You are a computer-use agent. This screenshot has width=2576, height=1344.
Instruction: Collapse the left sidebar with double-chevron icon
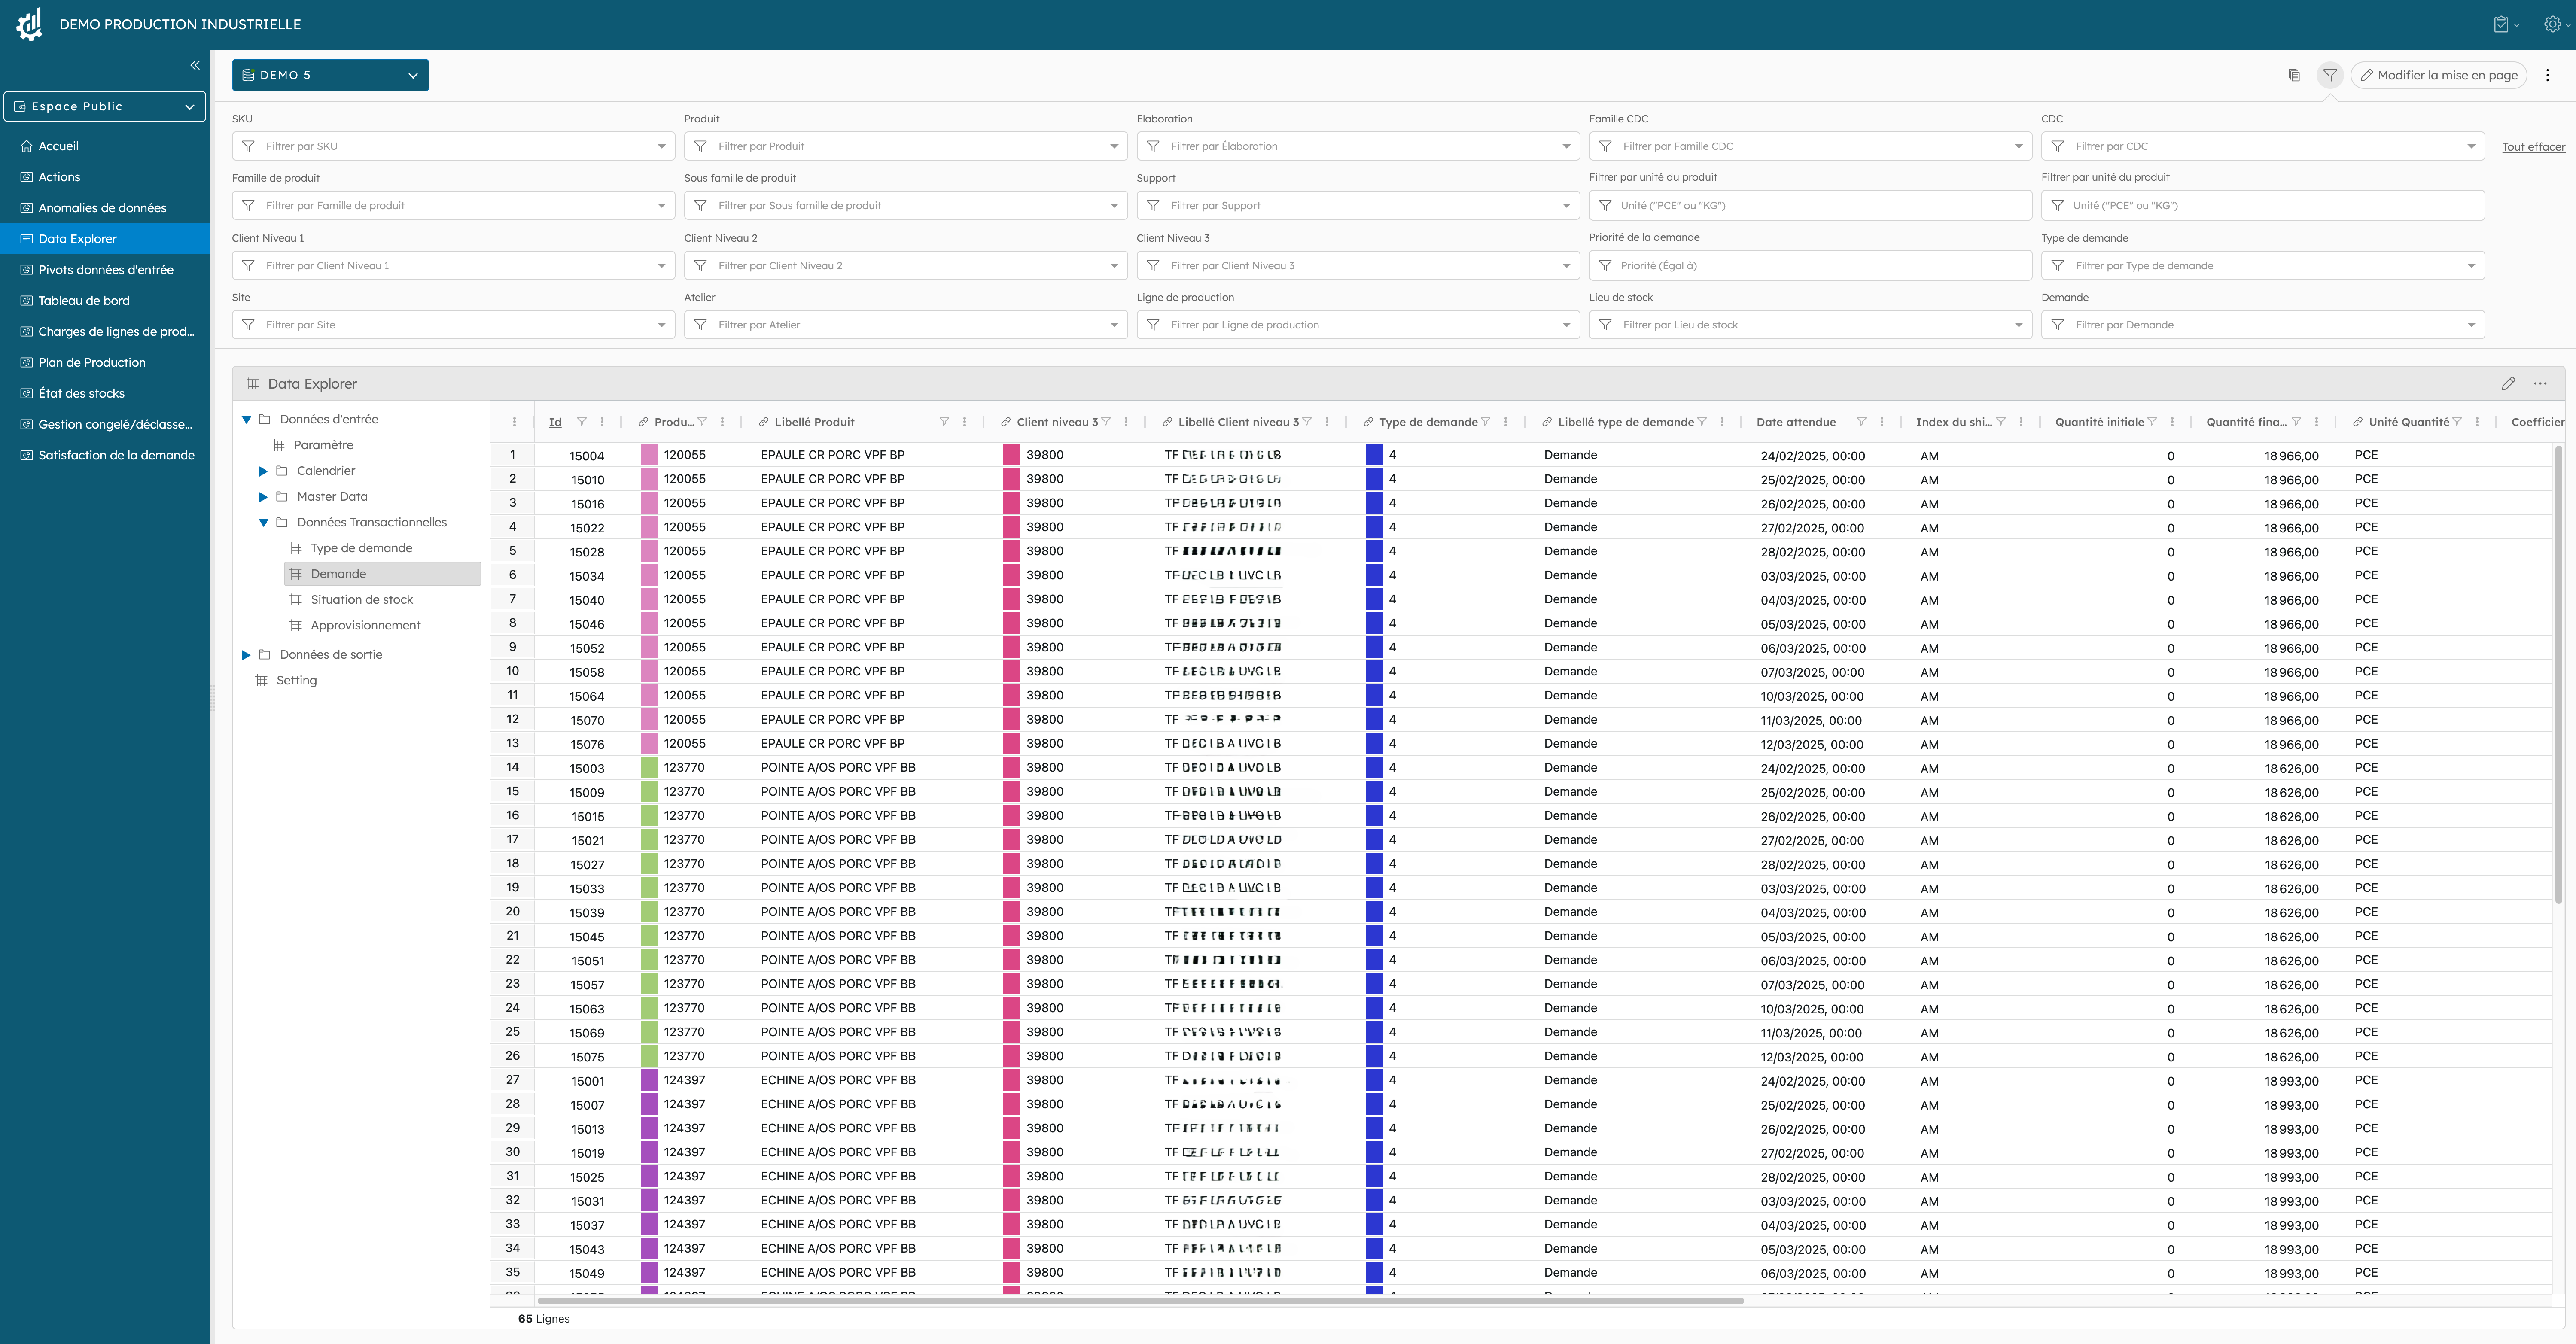point(195,65)
